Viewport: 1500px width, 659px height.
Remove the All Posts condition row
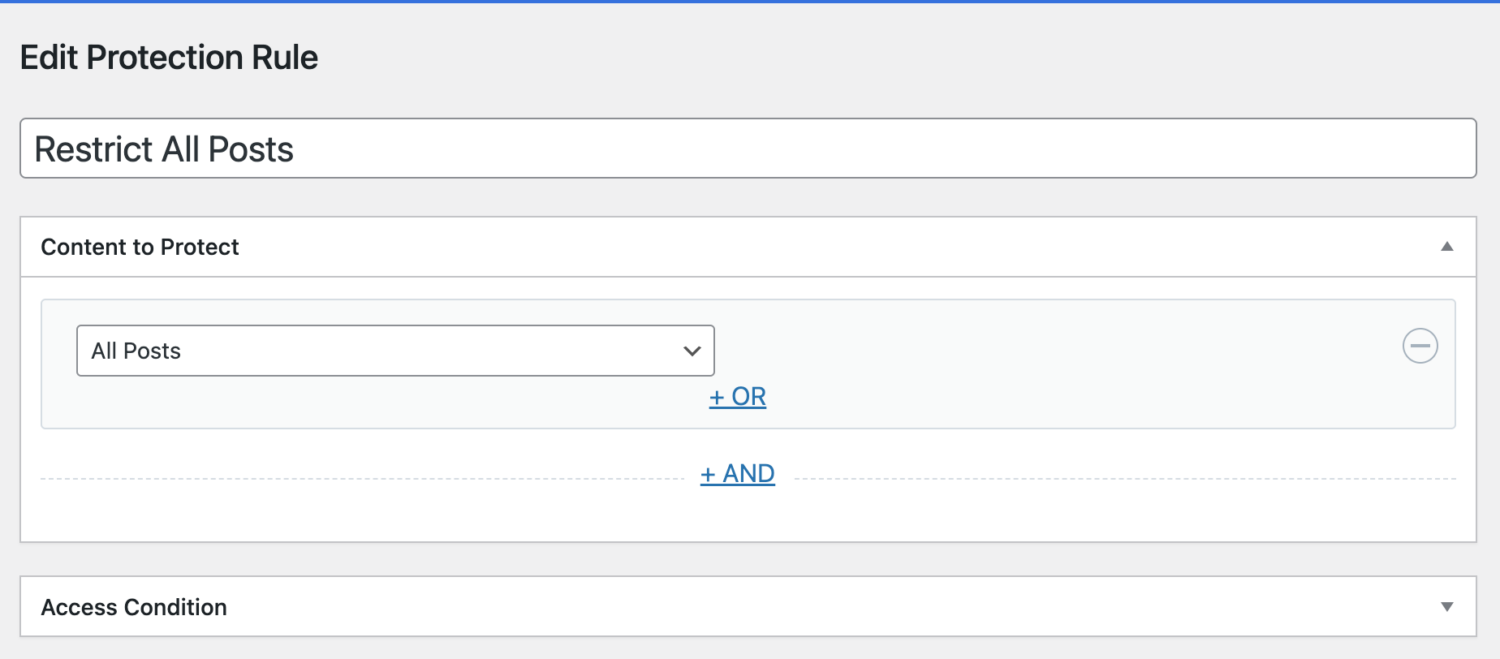click(1420, 346)
